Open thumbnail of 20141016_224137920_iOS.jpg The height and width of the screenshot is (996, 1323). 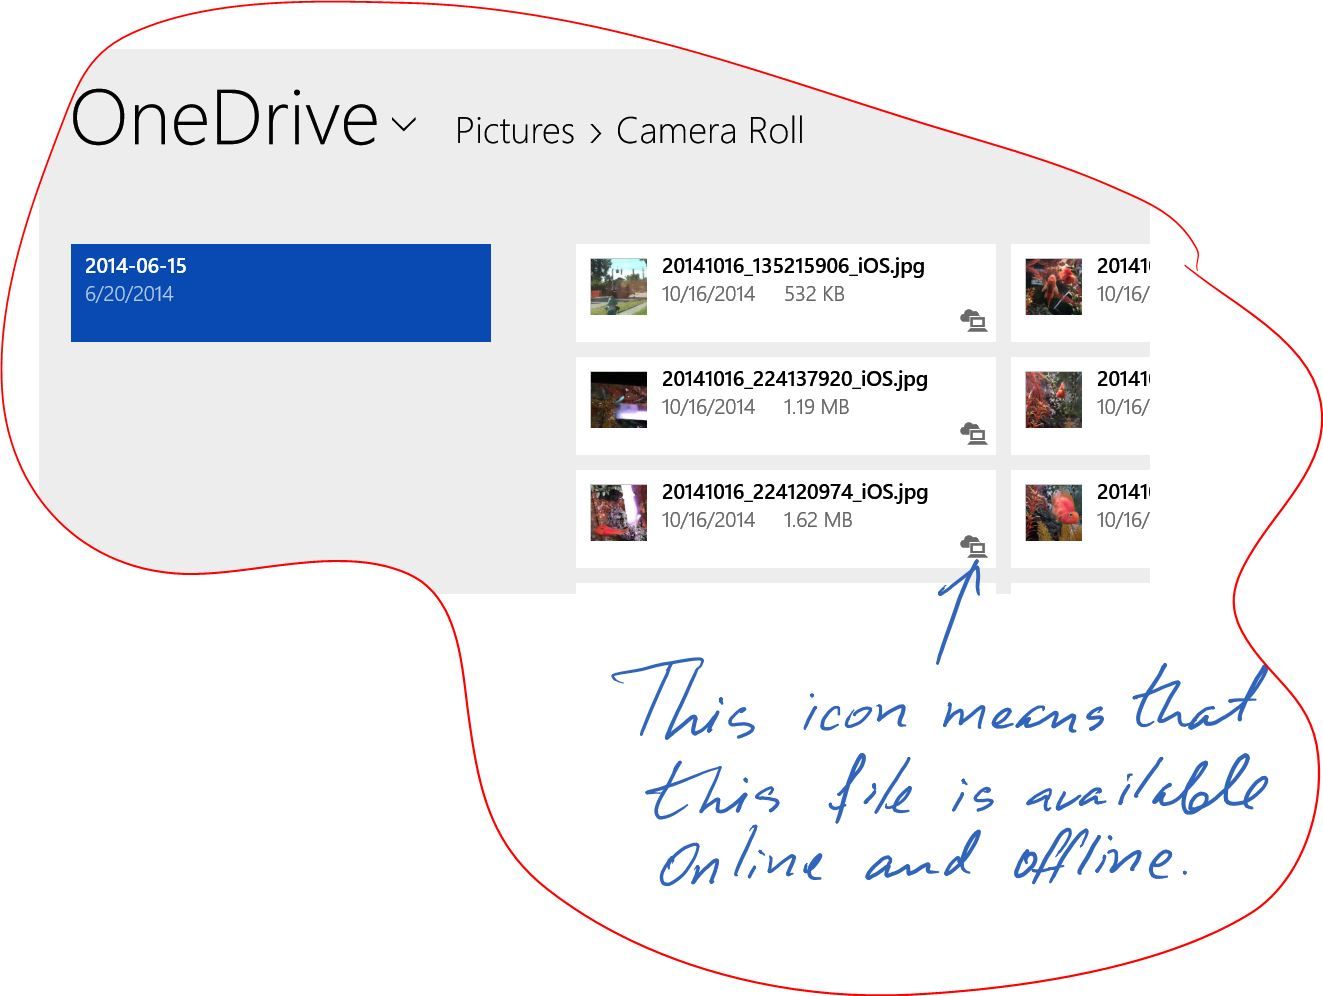[x=618, y=399]
